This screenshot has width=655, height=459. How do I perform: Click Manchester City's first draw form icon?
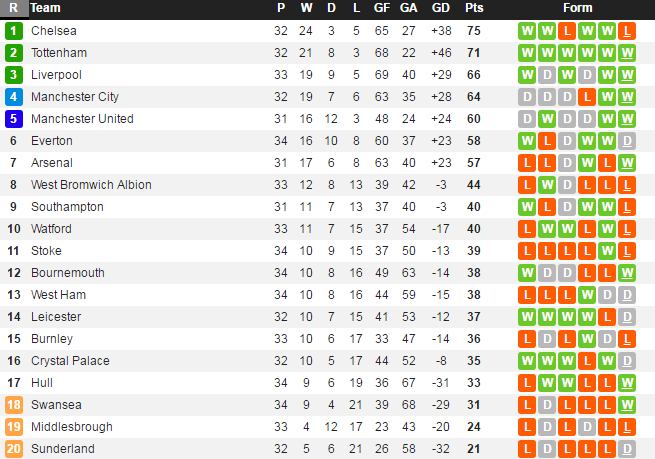click(x=527, y=97)
